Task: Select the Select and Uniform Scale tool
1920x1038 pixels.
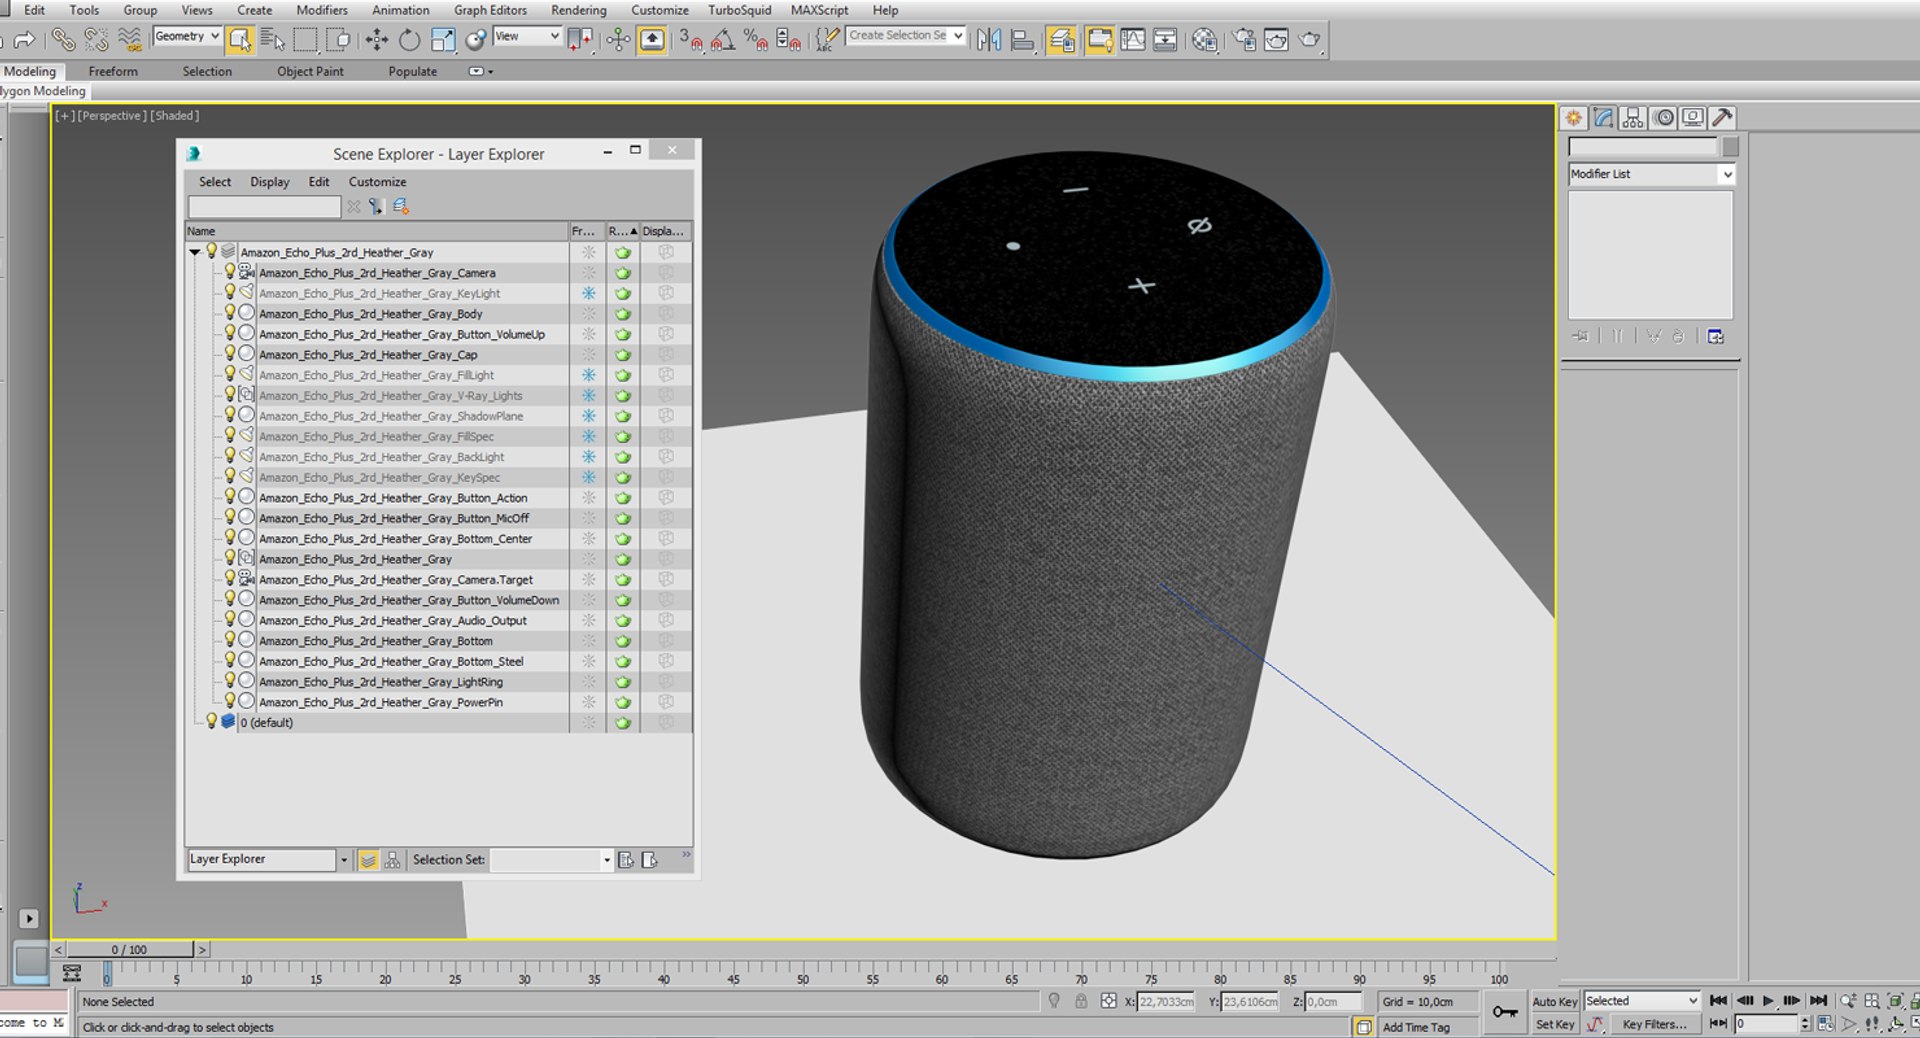Action: [x=443, y=39]
